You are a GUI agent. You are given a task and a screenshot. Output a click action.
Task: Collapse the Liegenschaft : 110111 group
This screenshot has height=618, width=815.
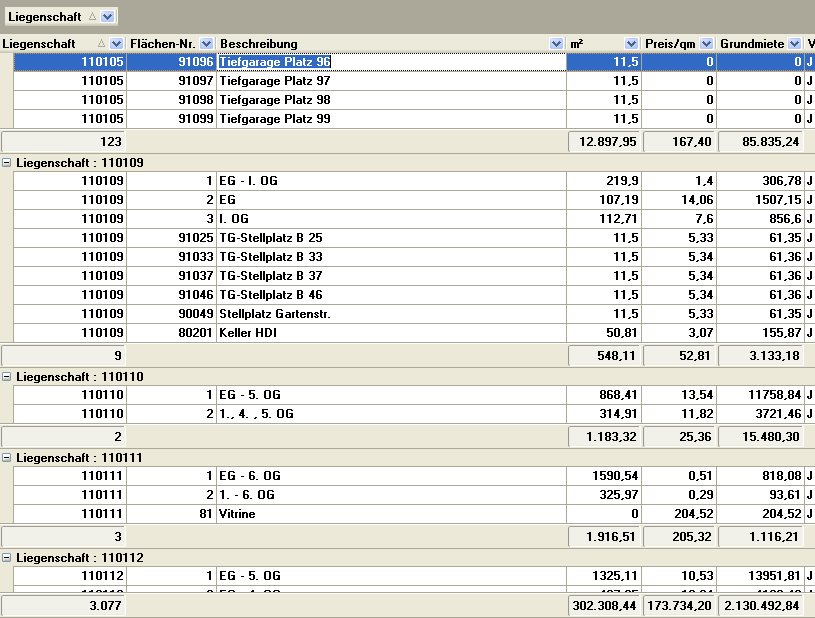pos(7,457)
